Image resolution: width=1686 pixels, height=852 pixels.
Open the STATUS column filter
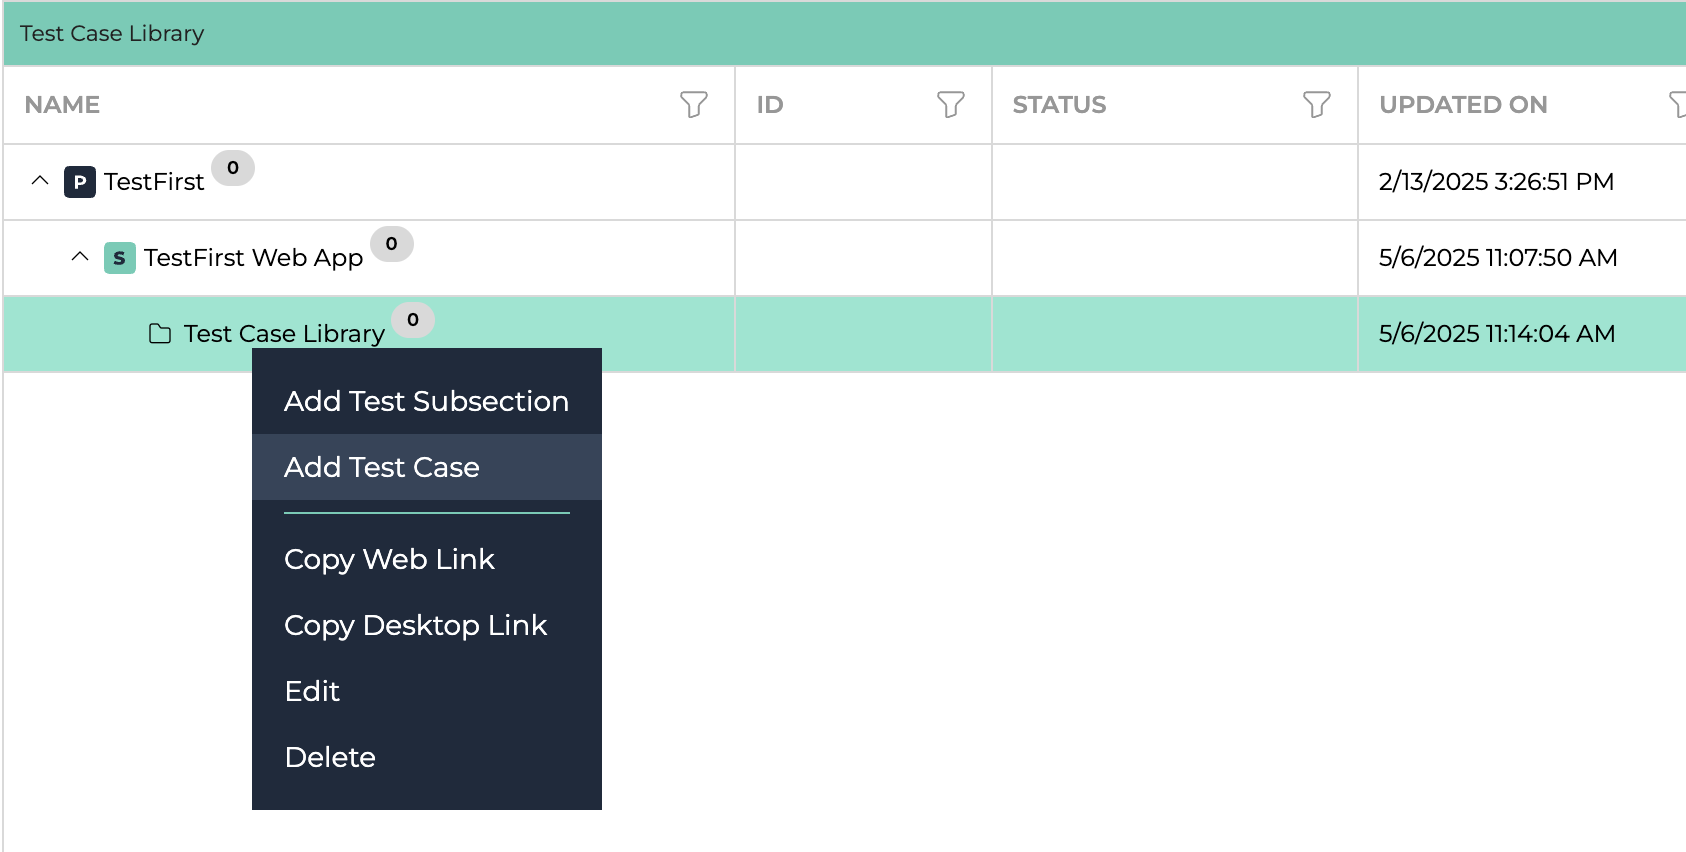tap(1316, 104)
